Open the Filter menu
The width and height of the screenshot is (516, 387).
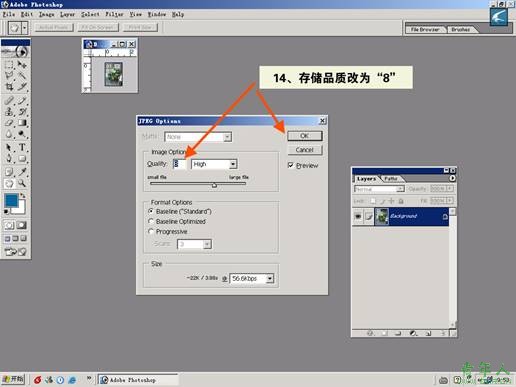[x=114, y=14]
